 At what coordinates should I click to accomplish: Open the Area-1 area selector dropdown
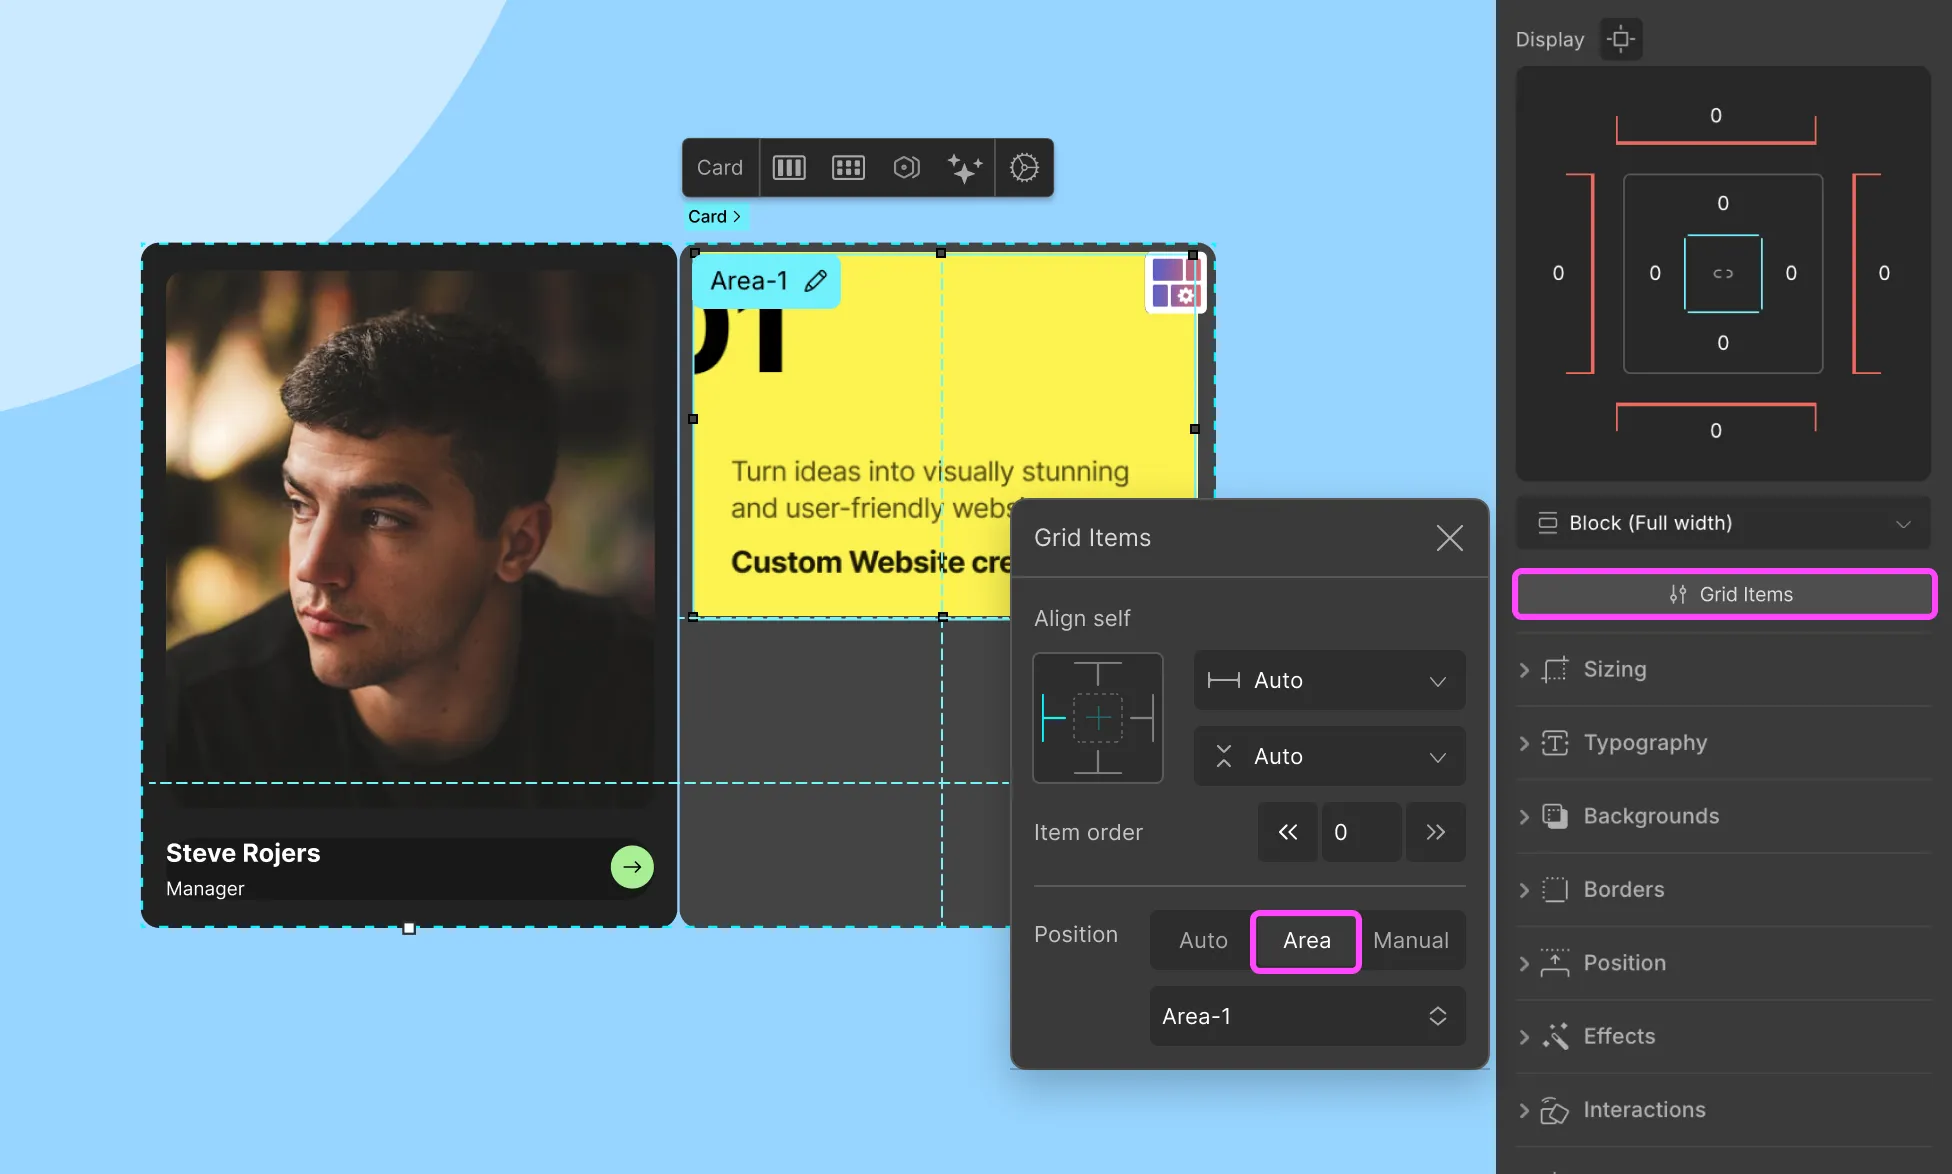click(1307, 1016)
